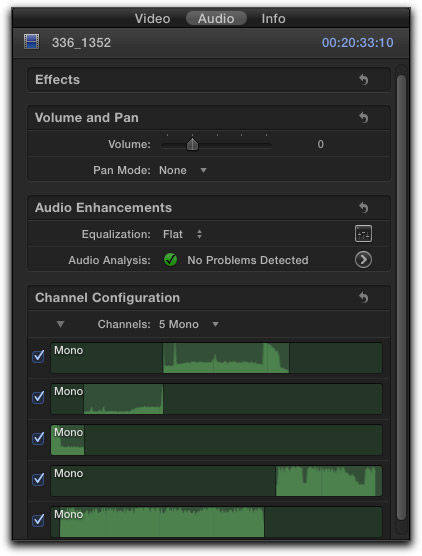The image size is (422, 556).
Task: Switch to the Info tab
Action: [x=273, y=18]
